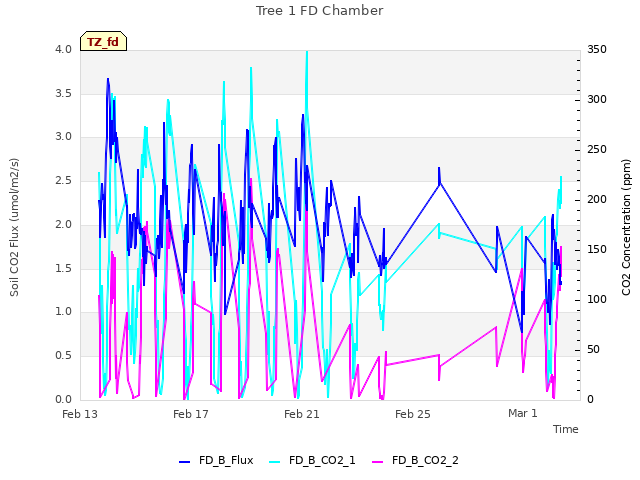Click the 250 right axis tick label

click(x=597, y=150)
